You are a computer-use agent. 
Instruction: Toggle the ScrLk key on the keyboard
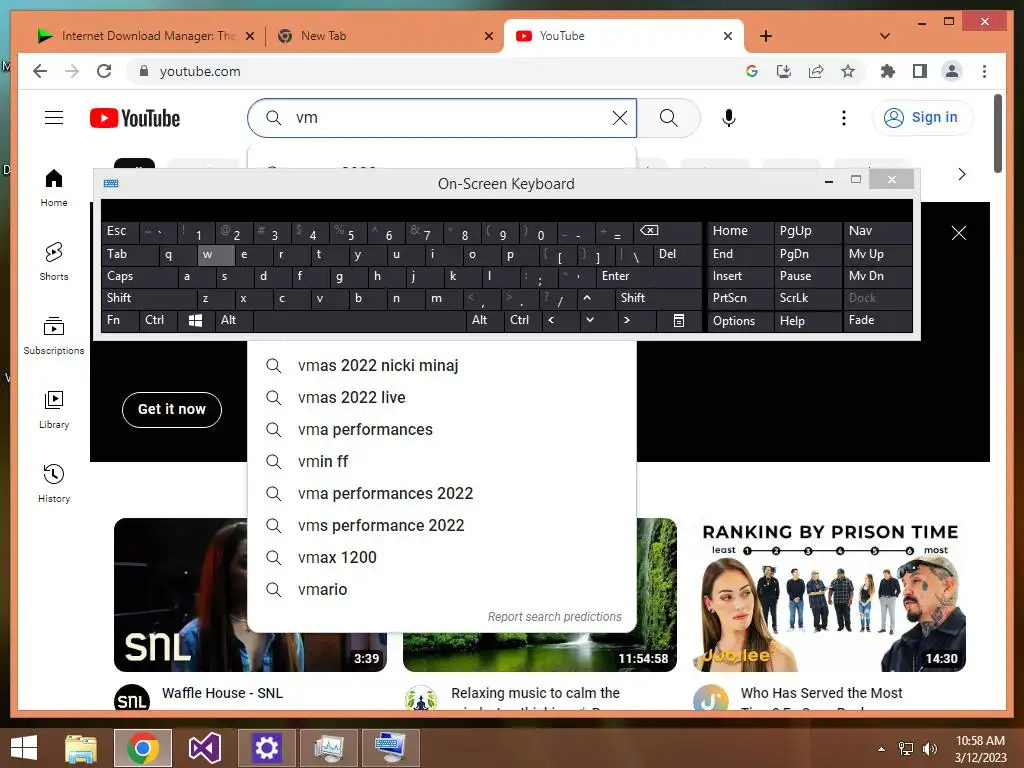[x=808, y=298]
